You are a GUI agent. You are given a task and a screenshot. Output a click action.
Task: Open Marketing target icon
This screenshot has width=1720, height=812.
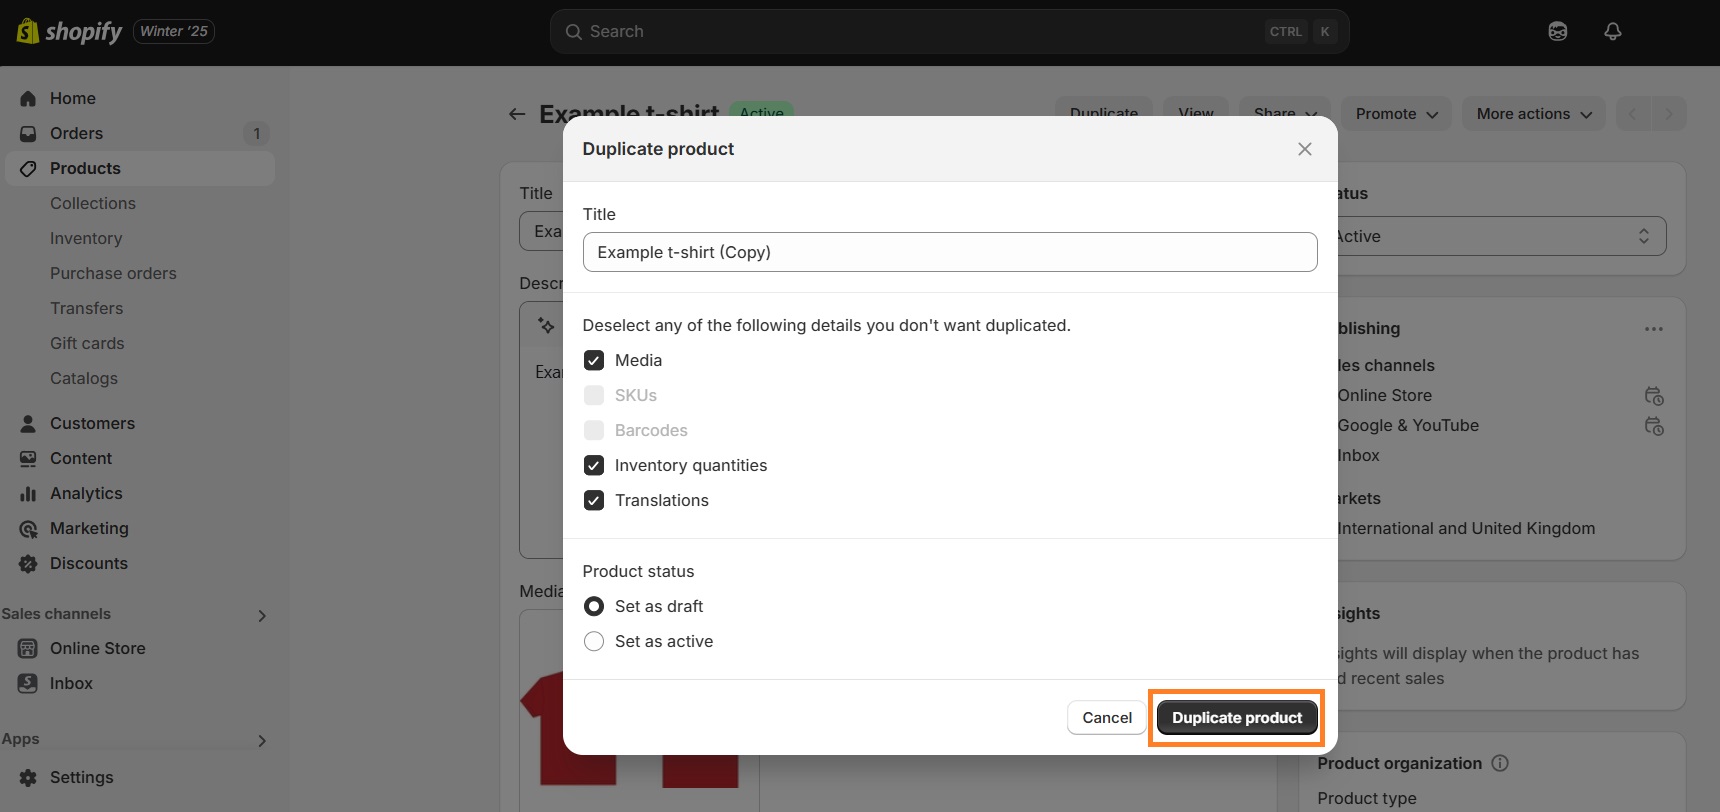(28, 528)
